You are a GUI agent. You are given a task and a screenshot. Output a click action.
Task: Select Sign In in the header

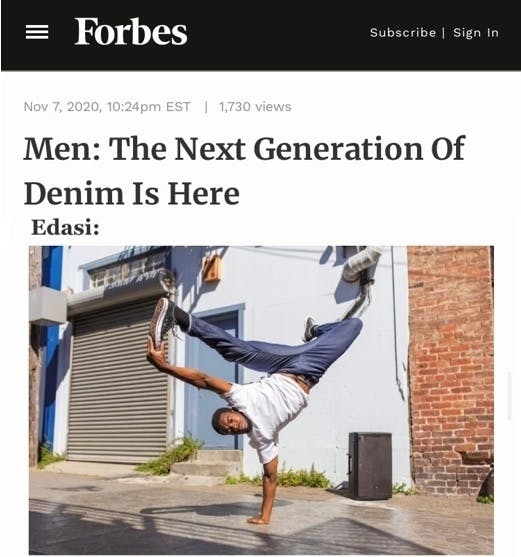click(476, 33)
